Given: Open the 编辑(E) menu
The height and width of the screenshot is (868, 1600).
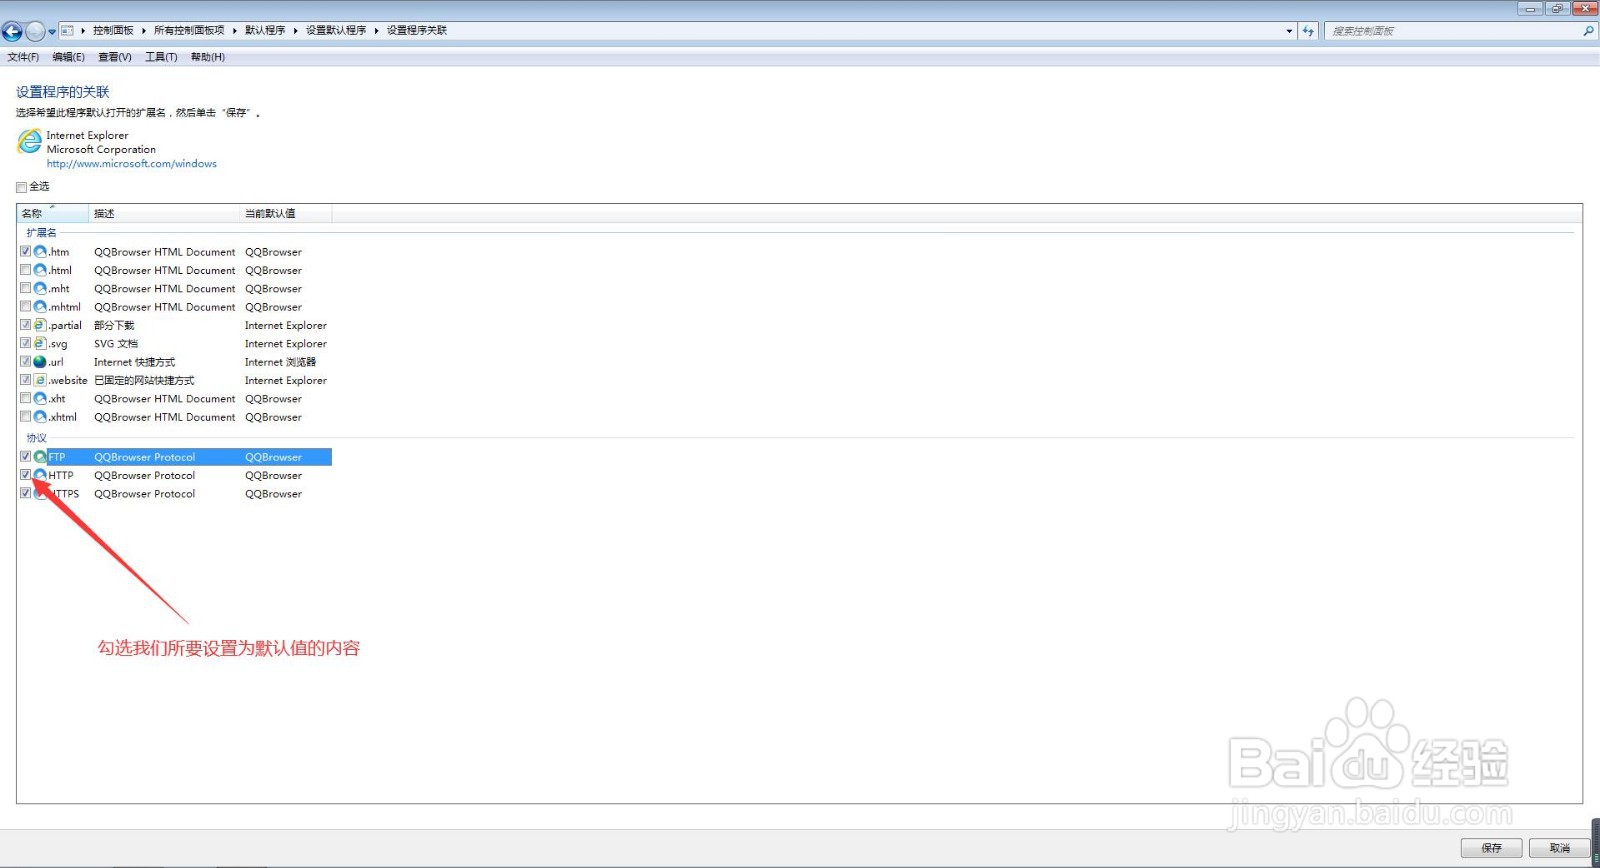Looking at the screenshot, I should 68,57.
